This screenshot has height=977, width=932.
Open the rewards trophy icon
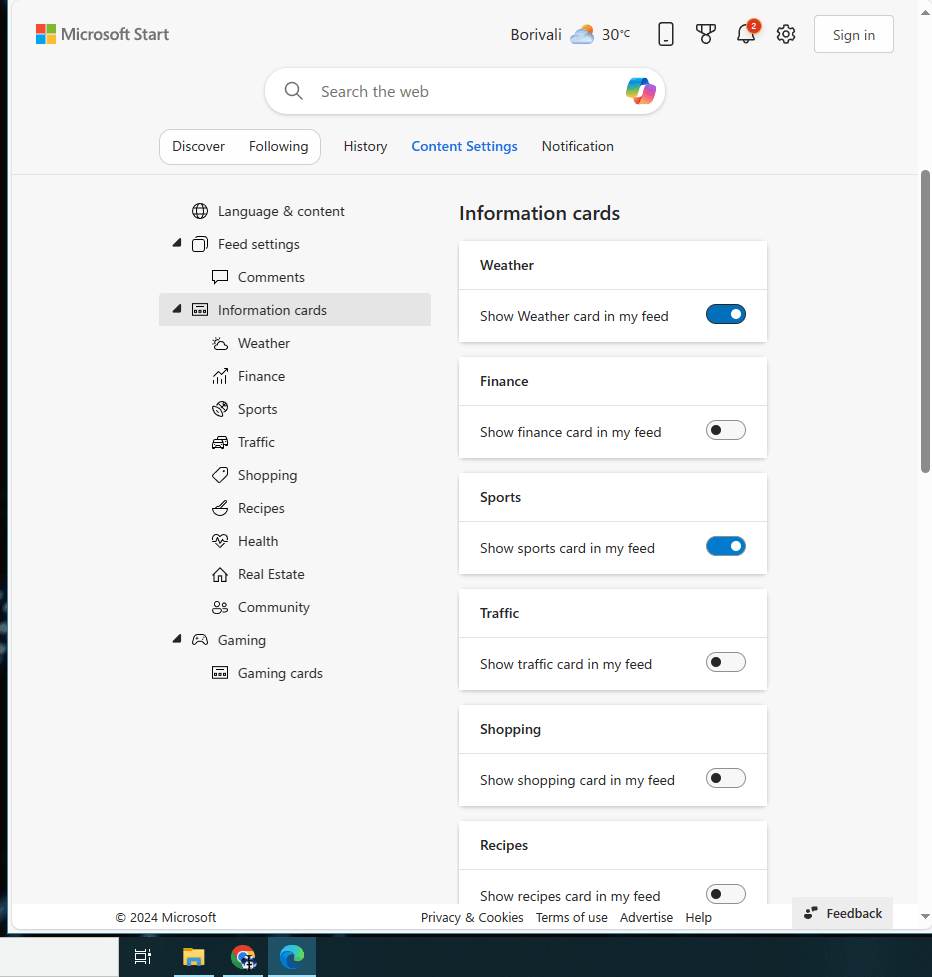tap(705, 34)
